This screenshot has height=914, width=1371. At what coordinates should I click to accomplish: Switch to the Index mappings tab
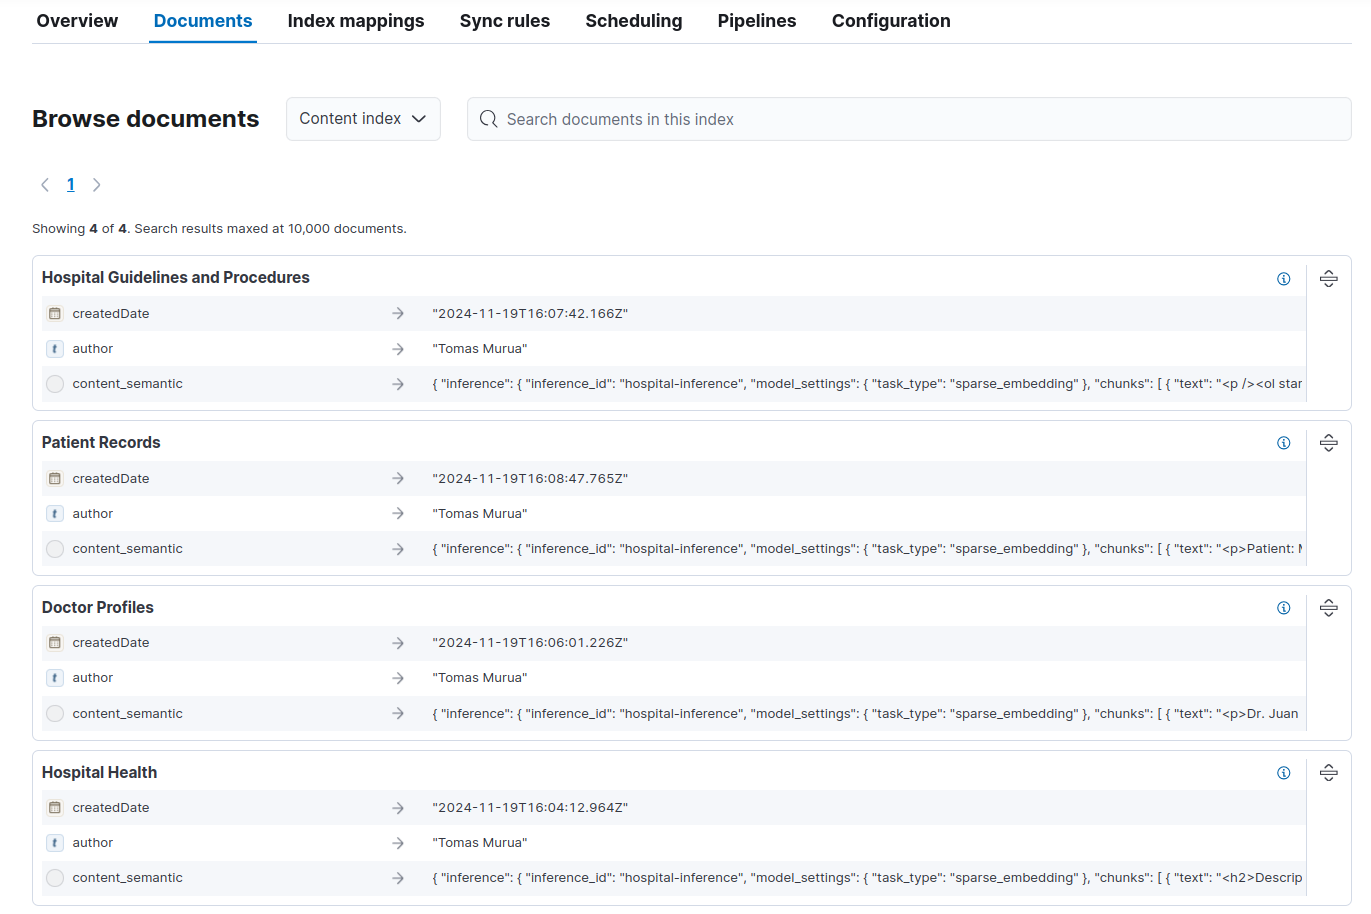[356, 21]
